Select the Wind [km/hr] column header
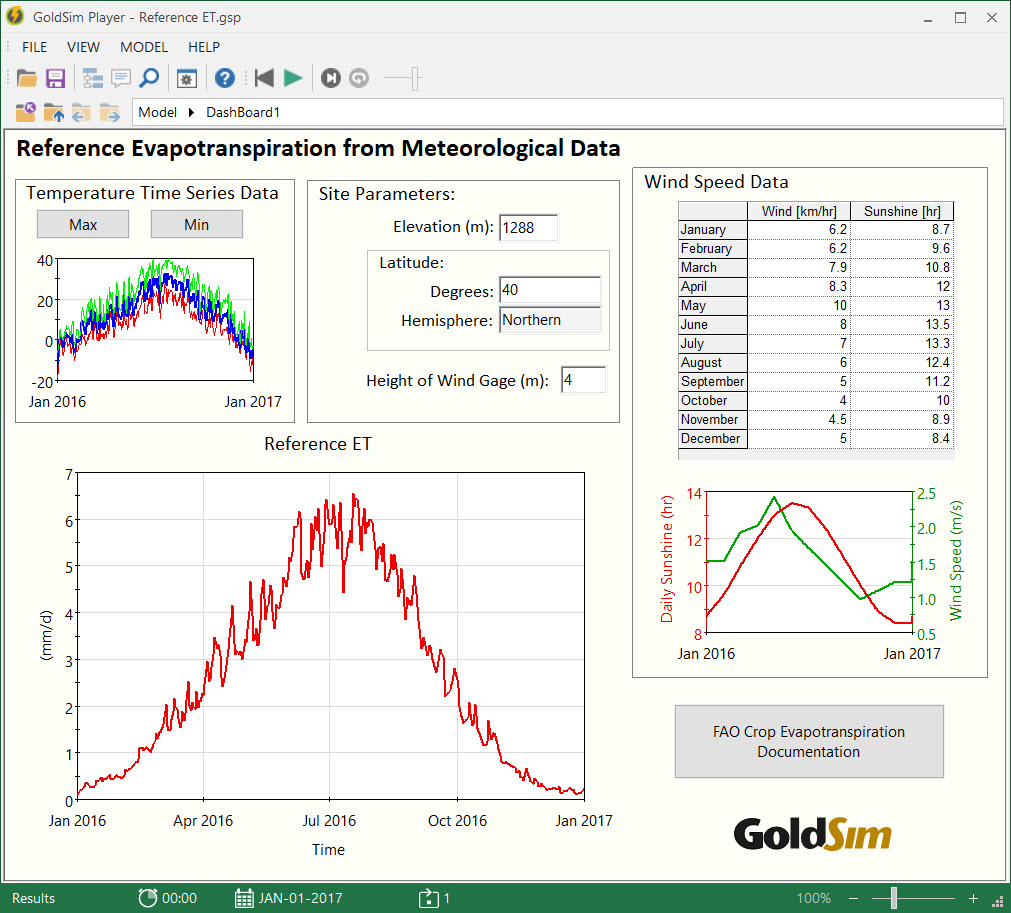The height and width of the screenshot is (913, 1011). click(799, 211)
